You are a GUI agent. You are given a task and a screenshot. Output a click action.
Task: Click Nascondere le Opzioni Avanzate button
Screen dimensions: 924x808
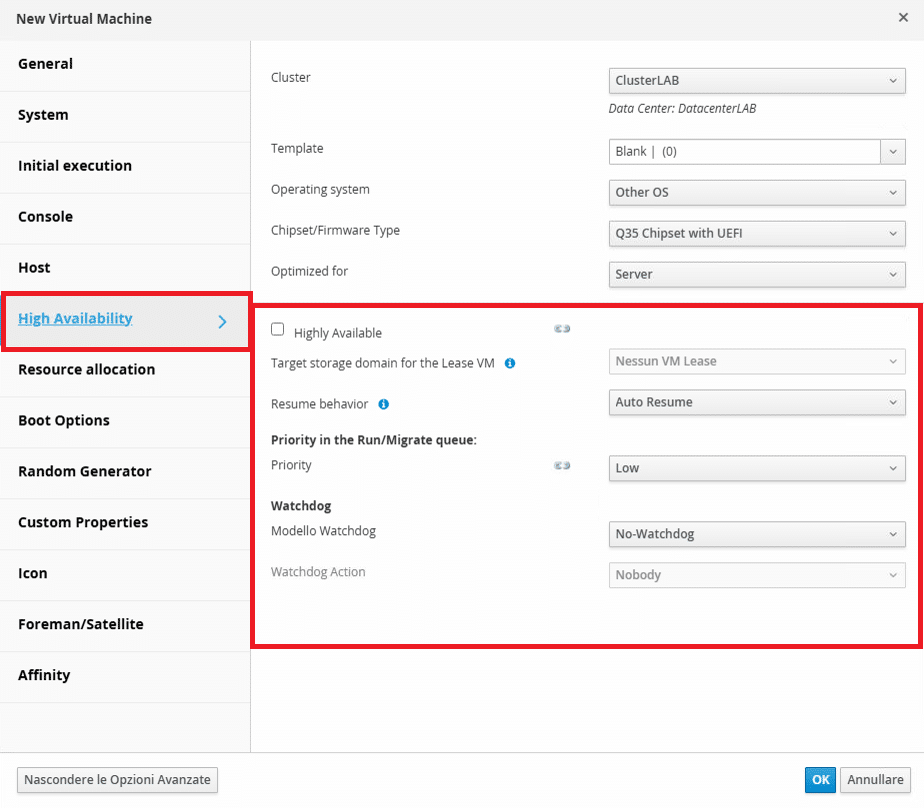coord(117,780)
